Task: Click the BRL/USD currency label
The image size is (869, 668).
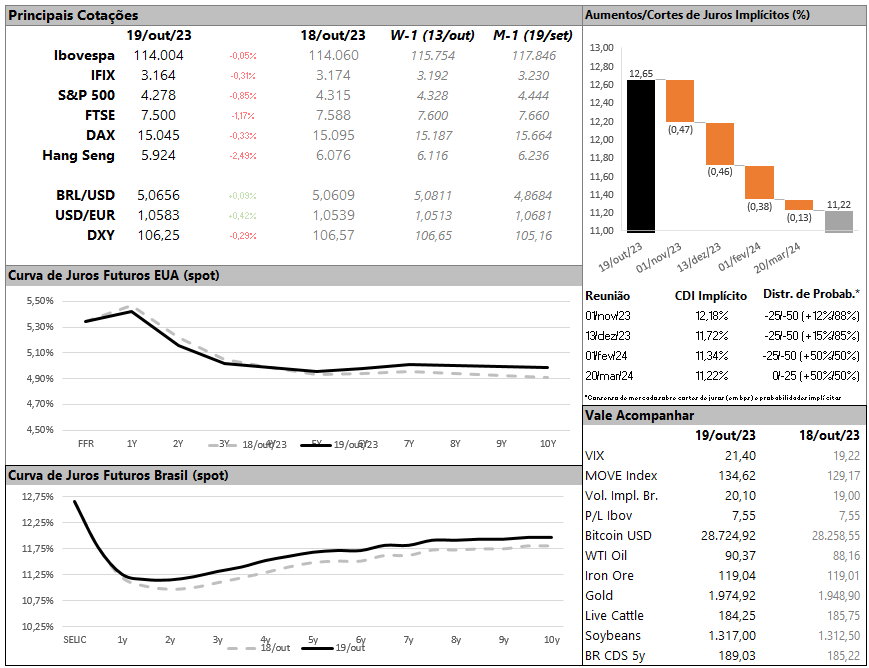Action: click(85, 196)
